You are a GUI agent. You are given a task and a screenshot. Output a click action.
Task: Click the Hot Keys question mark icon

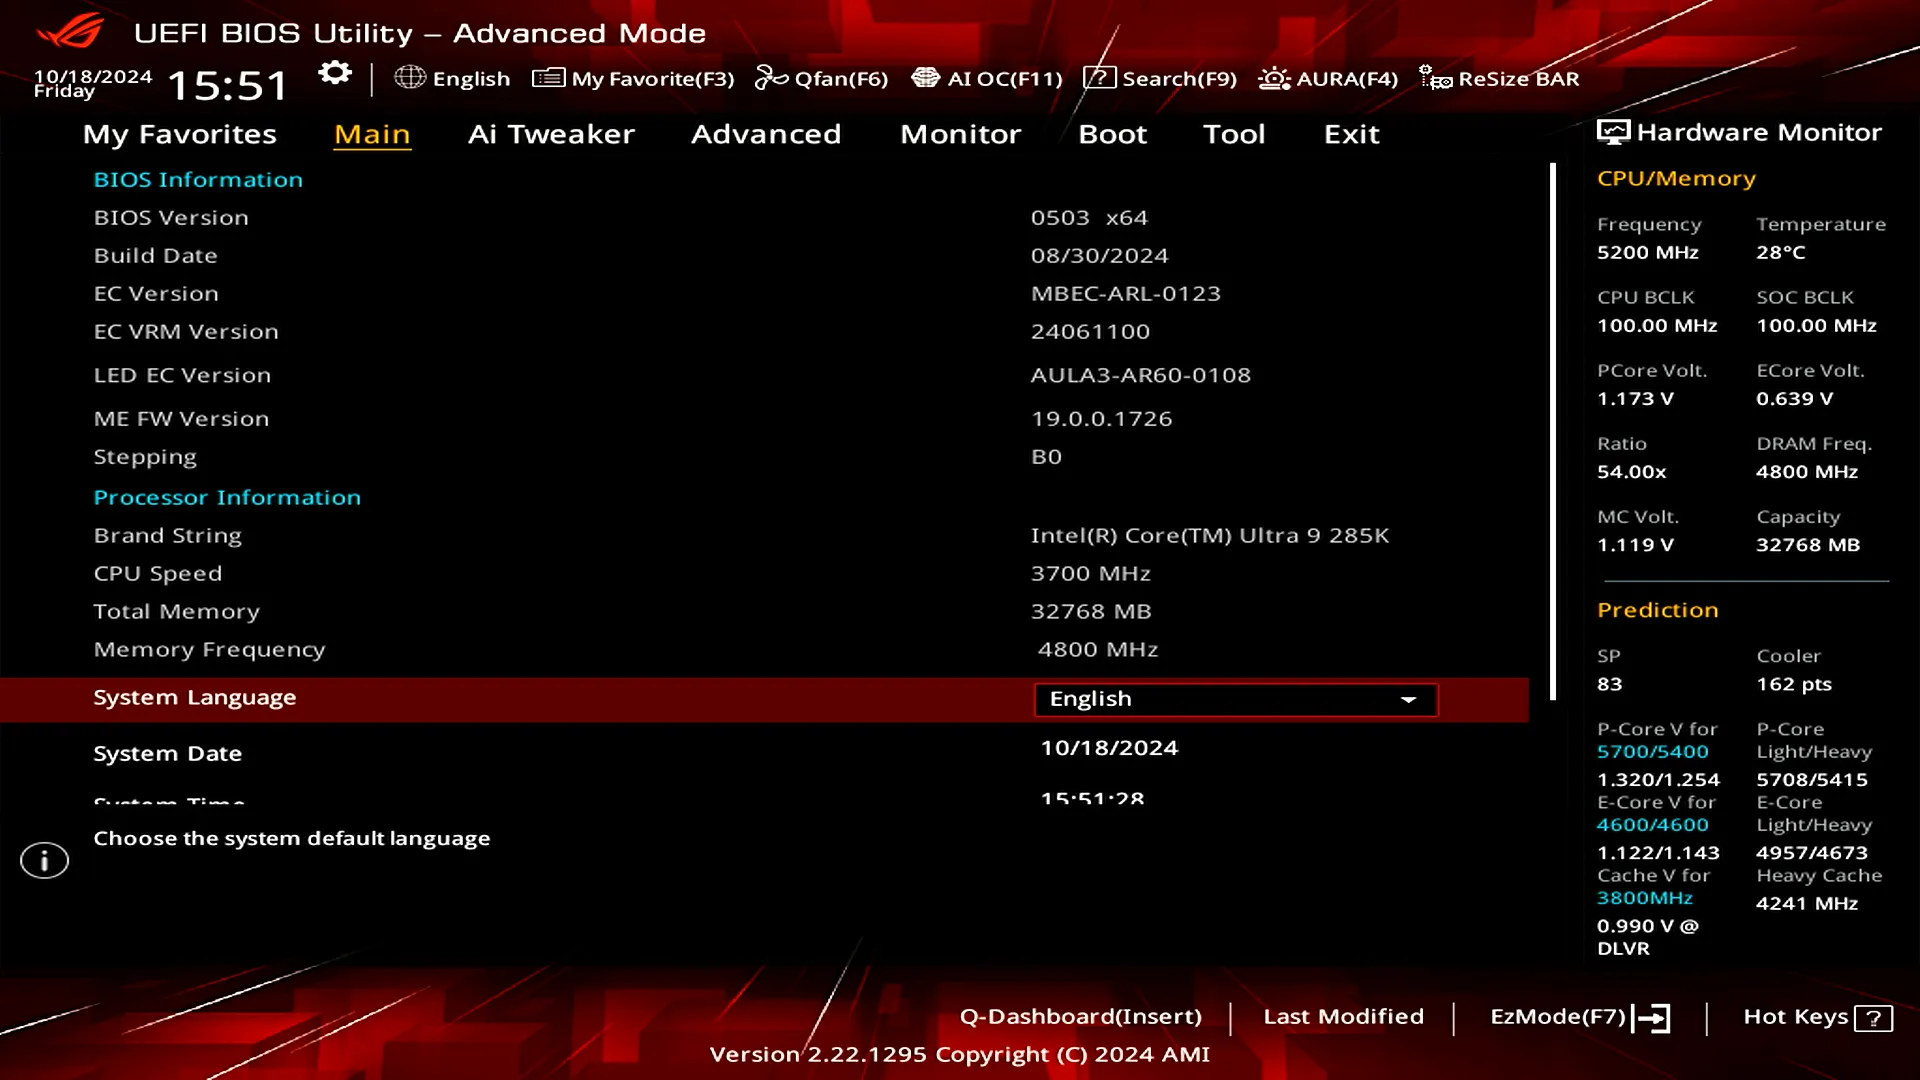point(1873,1018)
